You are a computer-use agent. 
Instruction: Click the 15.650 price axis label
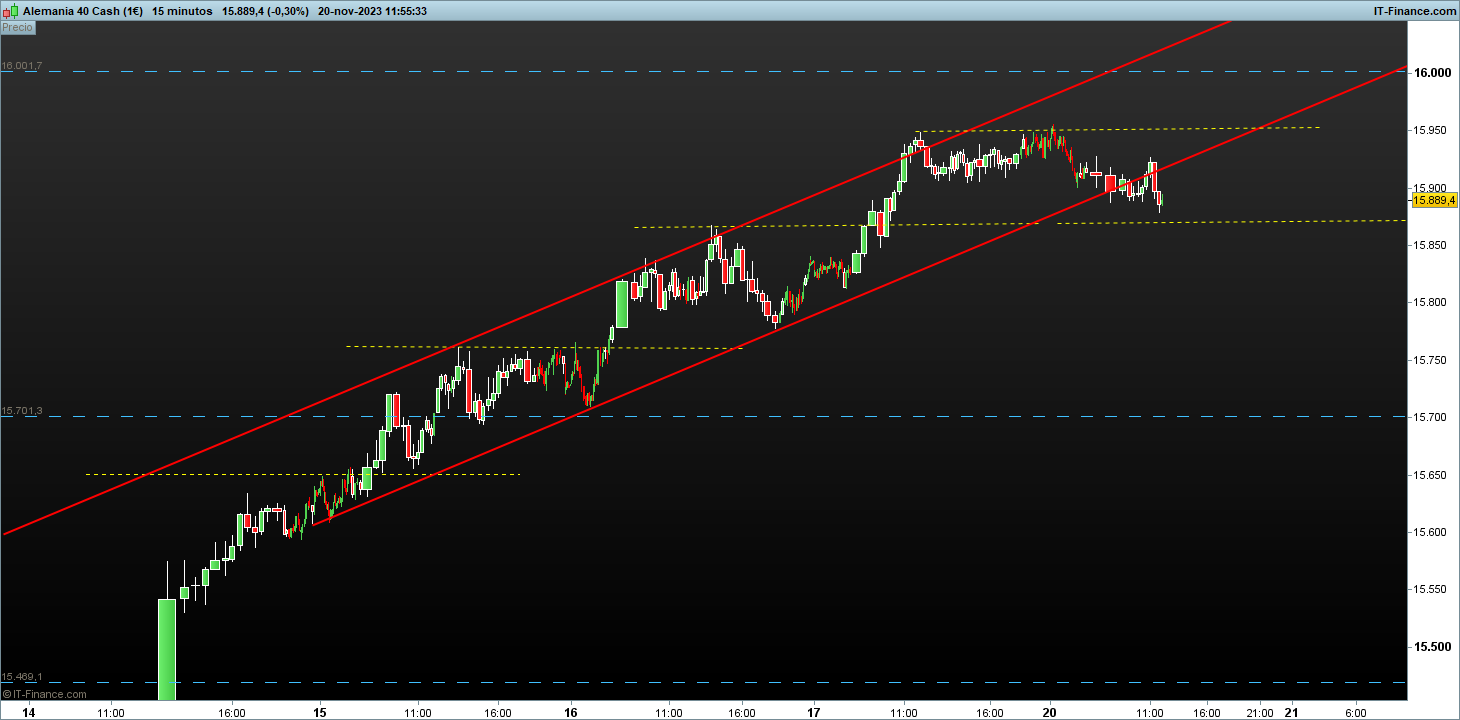pos(1430,475)
